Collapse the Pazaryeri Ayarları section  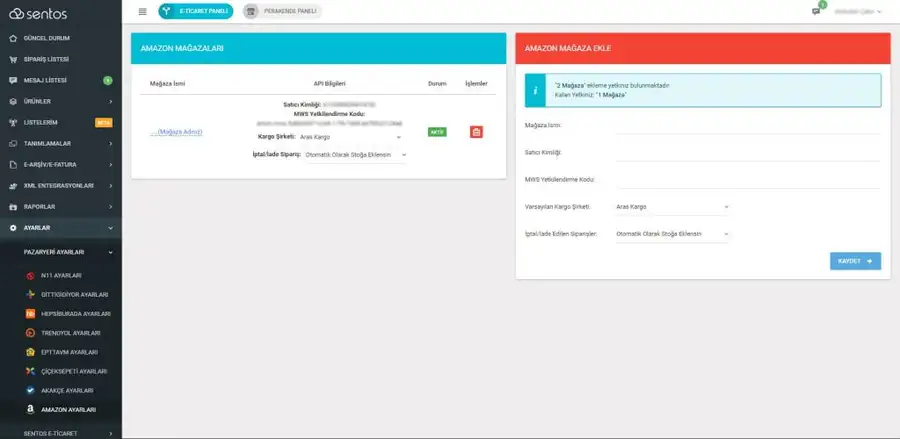coord(61,252)
